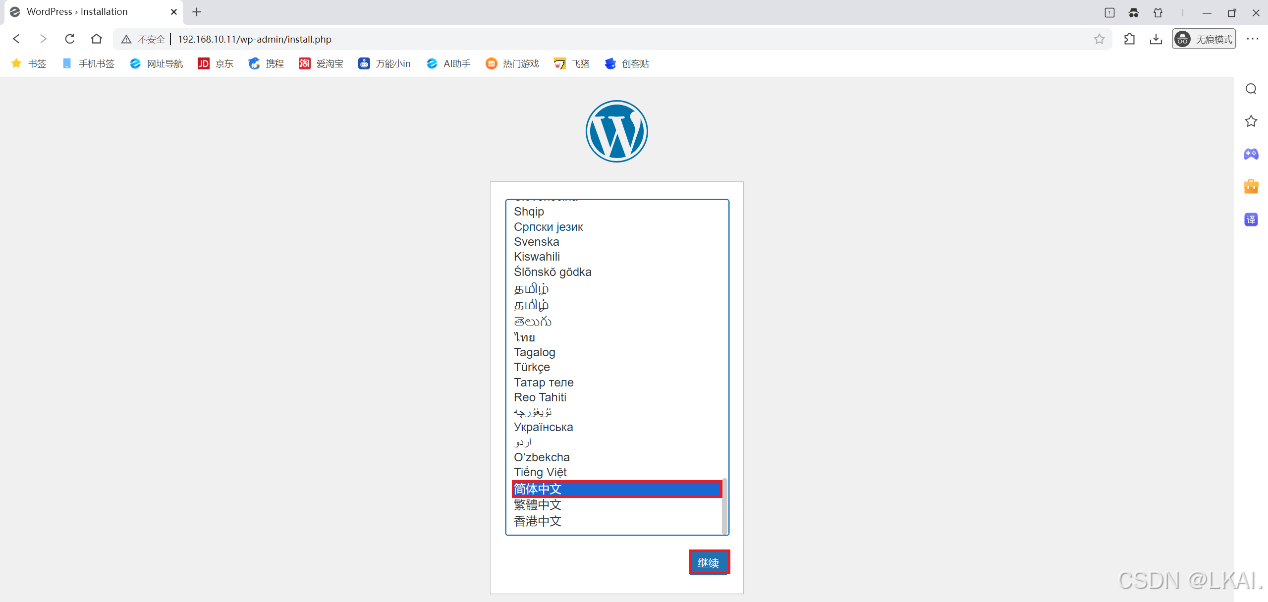This screenshot has height=602, width=1268.
Task: Open the 飞猪 bookmark
Action: pyautogui.click(x=571, y=63)
